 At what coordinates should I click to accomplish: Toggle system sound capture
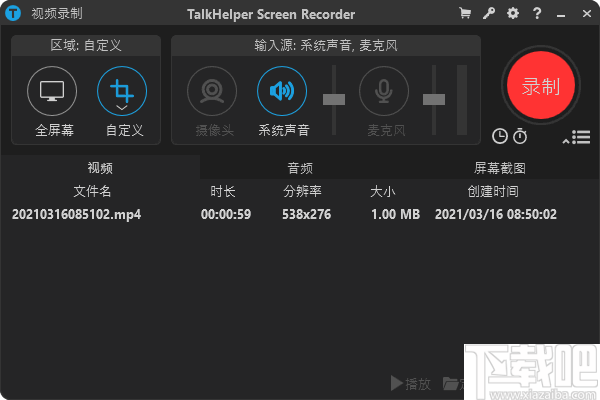(282, 91)
